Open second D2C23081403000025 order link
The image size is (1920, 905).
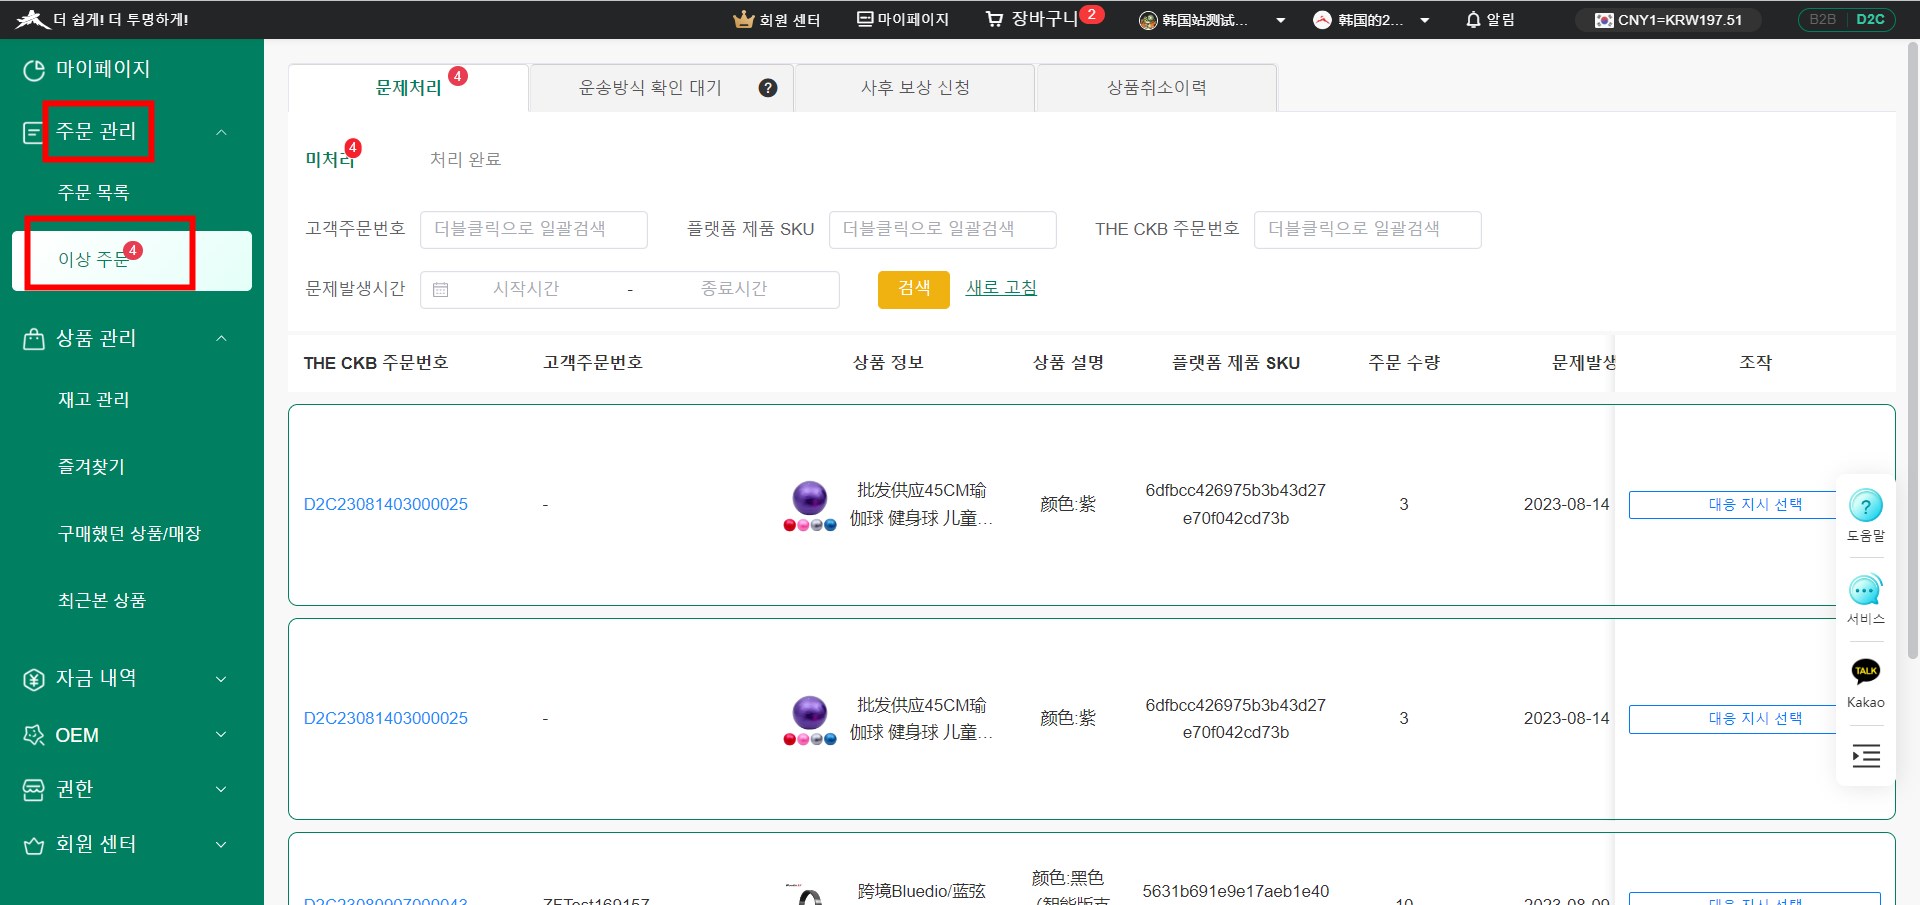pyautogui.click(x=386, y=718)
